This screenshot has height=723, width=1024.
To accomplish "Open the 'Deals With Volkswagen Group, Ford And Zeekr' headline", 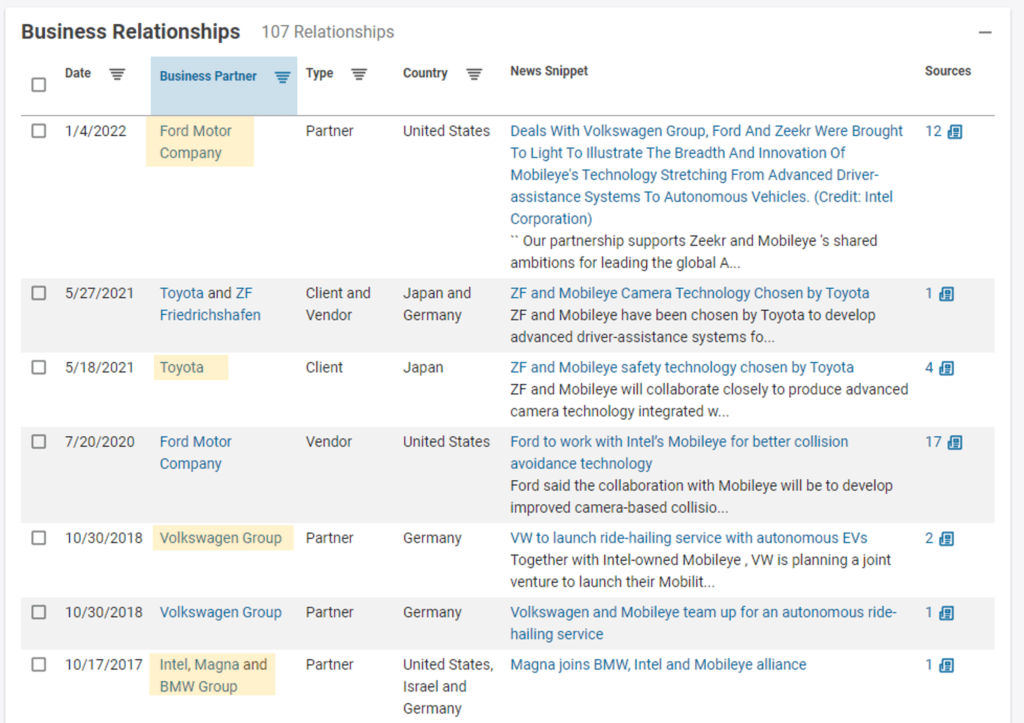I will pos(706,174).
